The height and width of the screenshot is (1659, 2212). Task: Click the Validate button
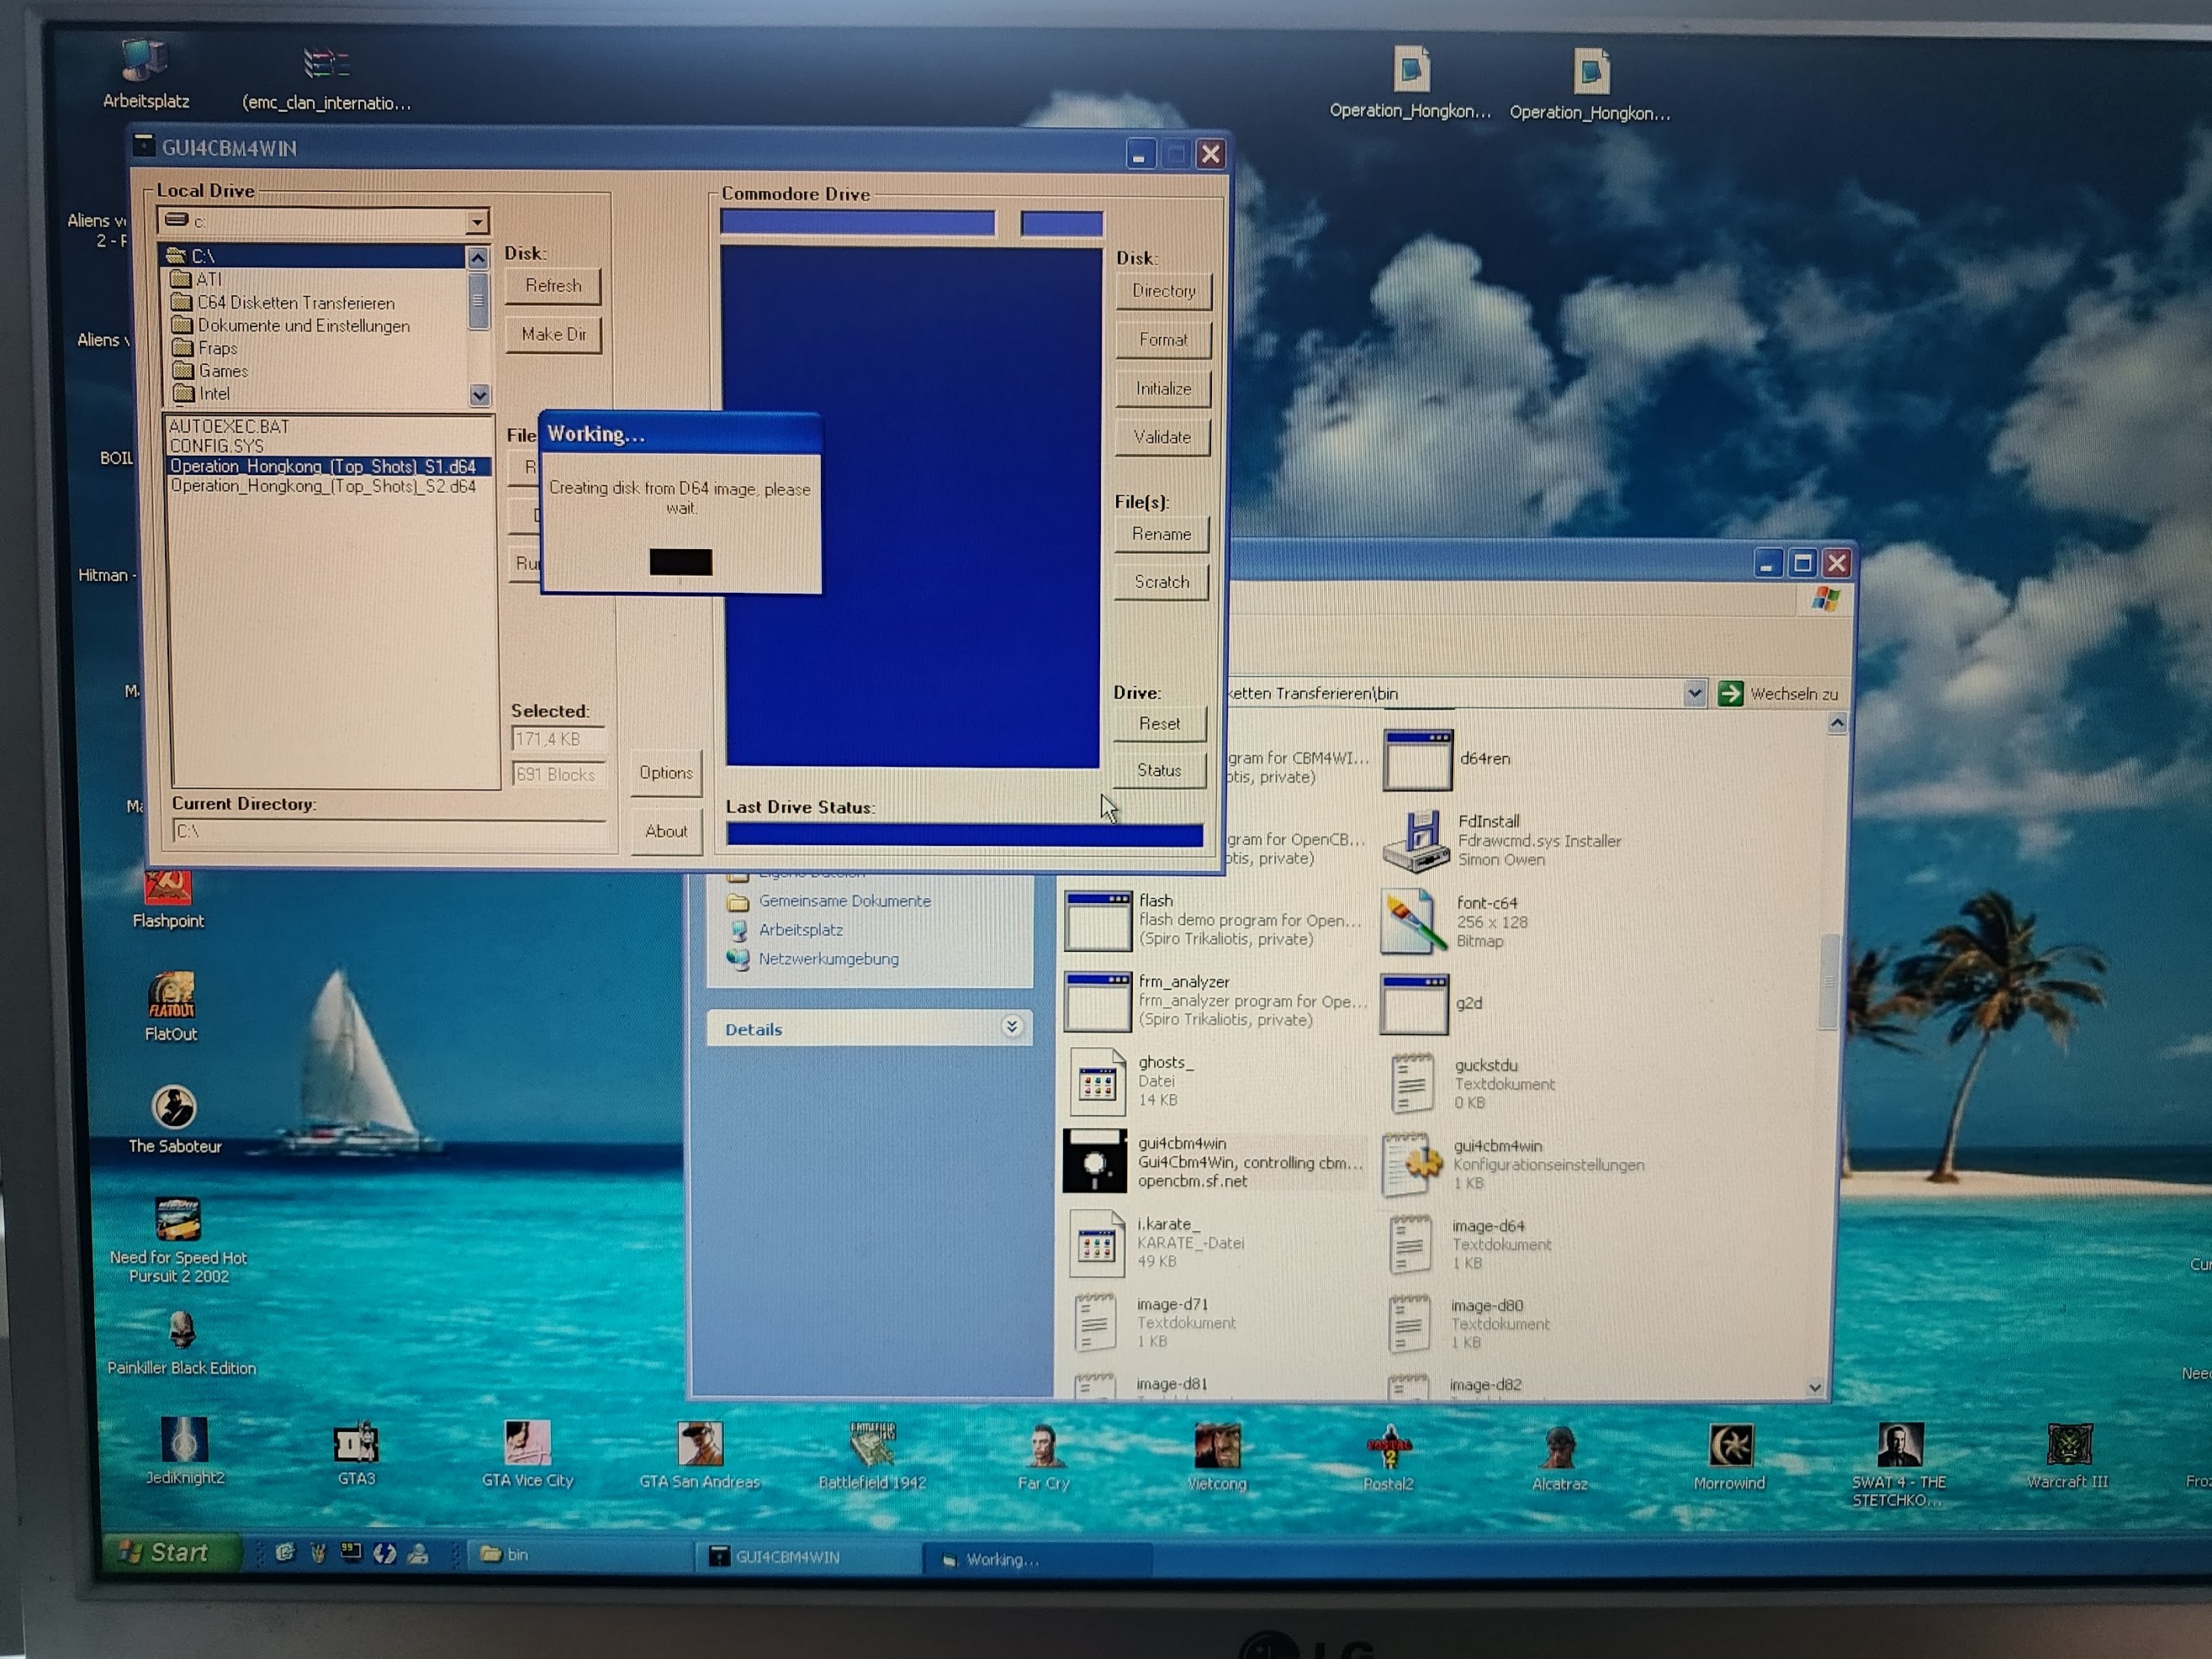click(1162, 437)
